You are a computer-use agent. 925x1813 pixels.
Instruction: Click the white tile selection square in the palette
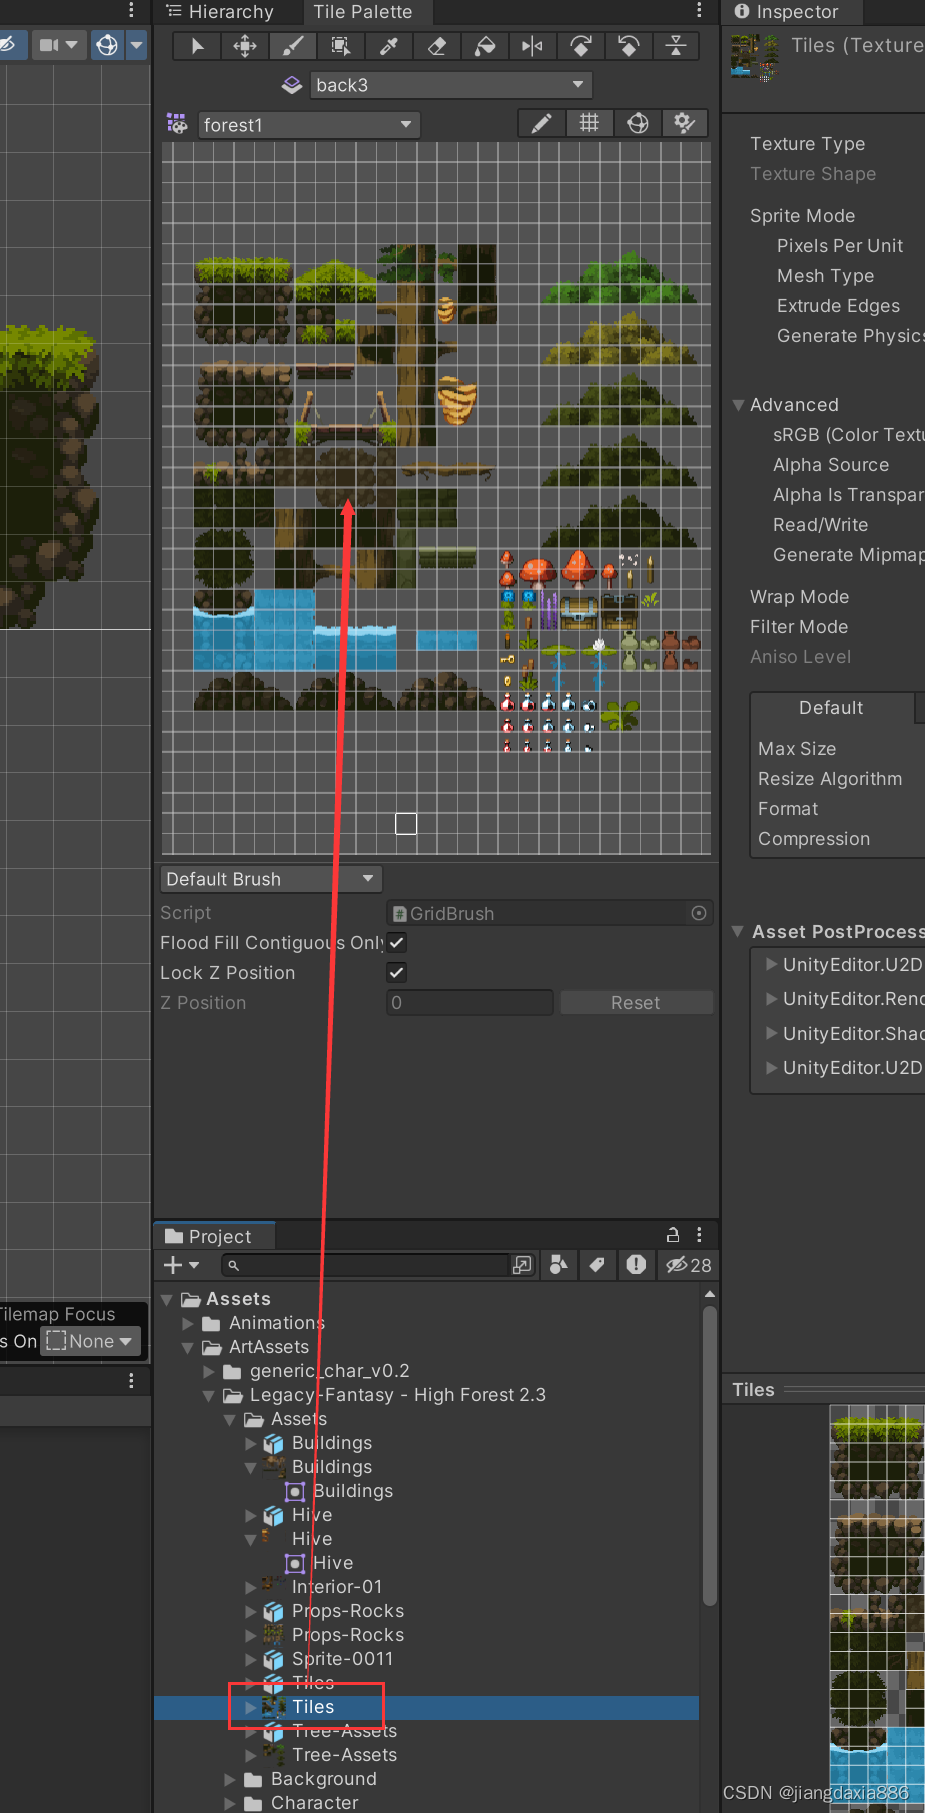tap(406, 824)
